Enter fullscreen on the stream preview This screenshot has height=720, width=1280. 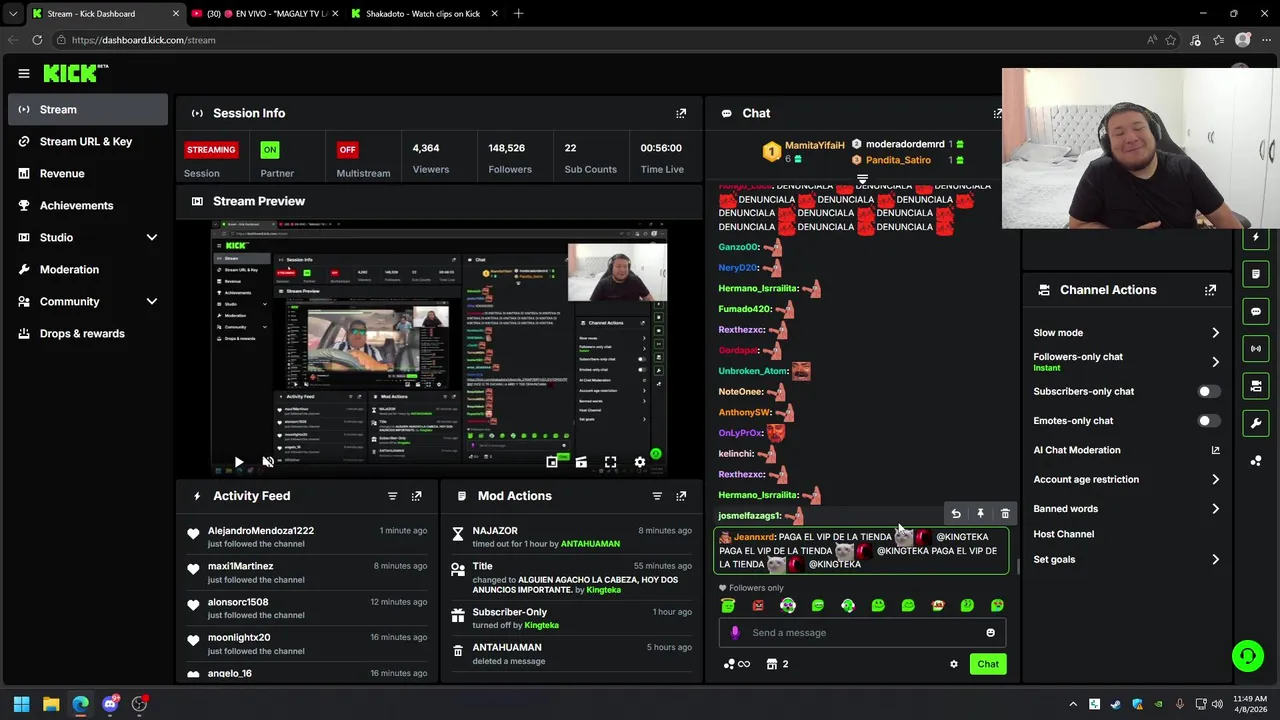610,462
